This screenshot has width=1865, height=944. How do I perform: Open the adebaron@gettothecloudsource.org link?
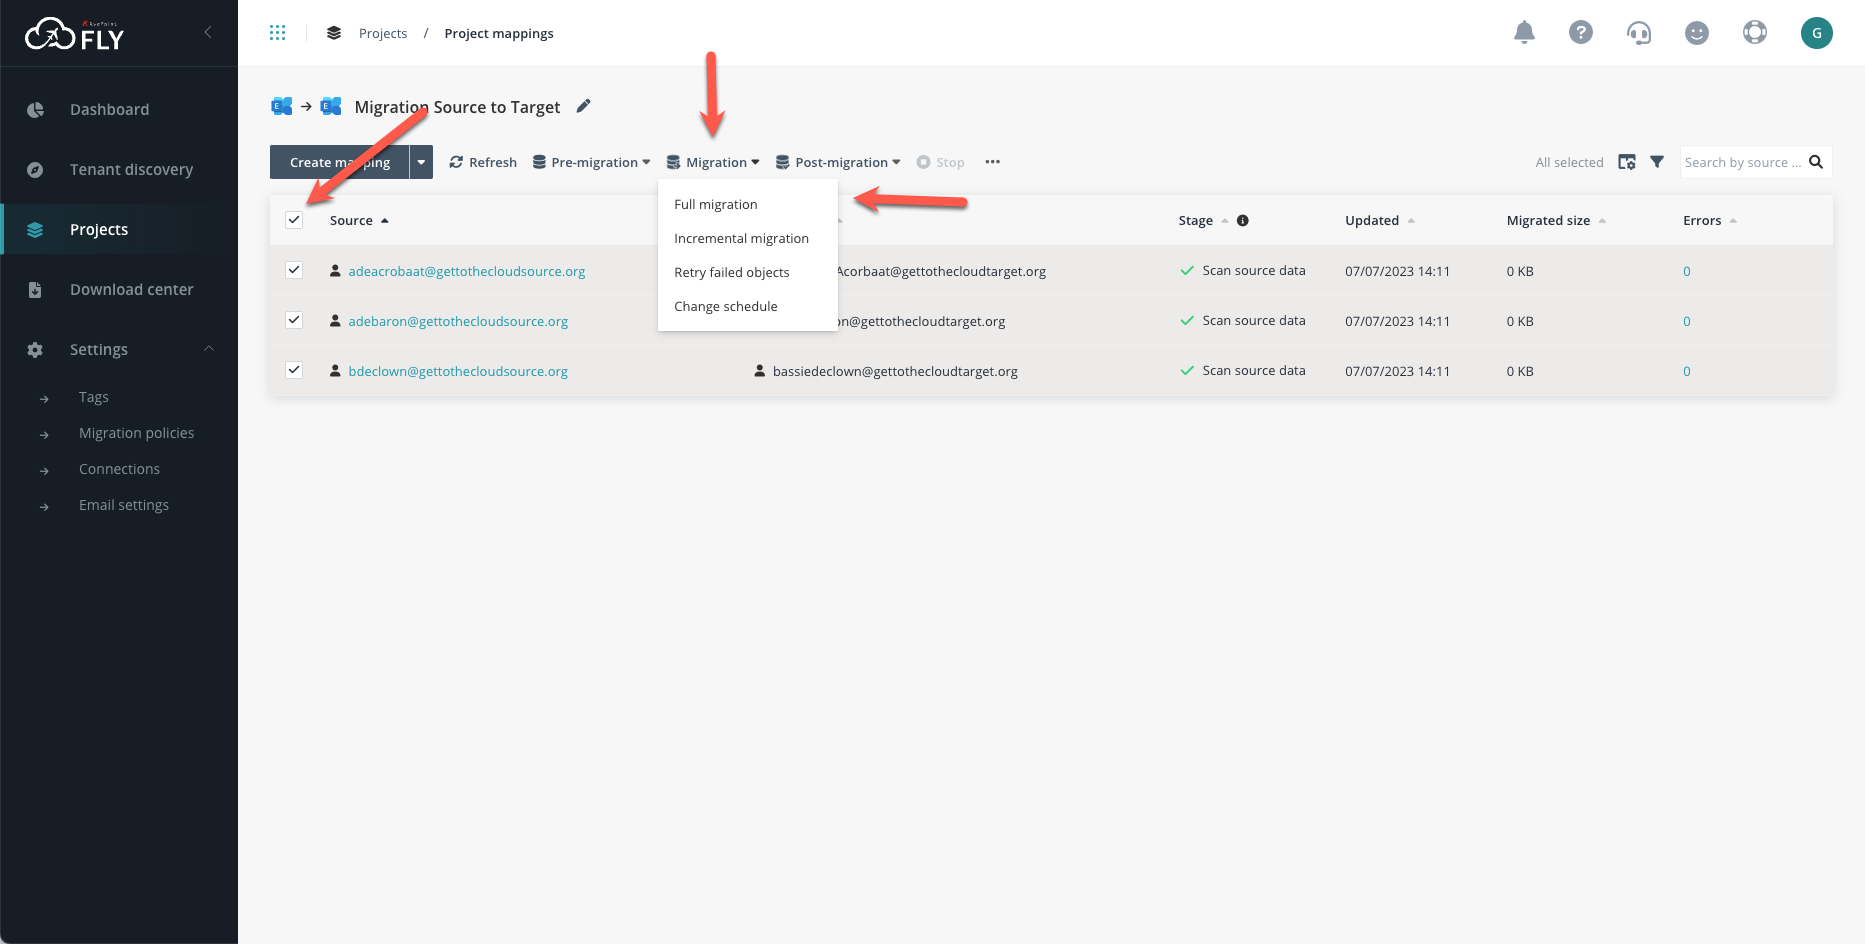(458, 321)
